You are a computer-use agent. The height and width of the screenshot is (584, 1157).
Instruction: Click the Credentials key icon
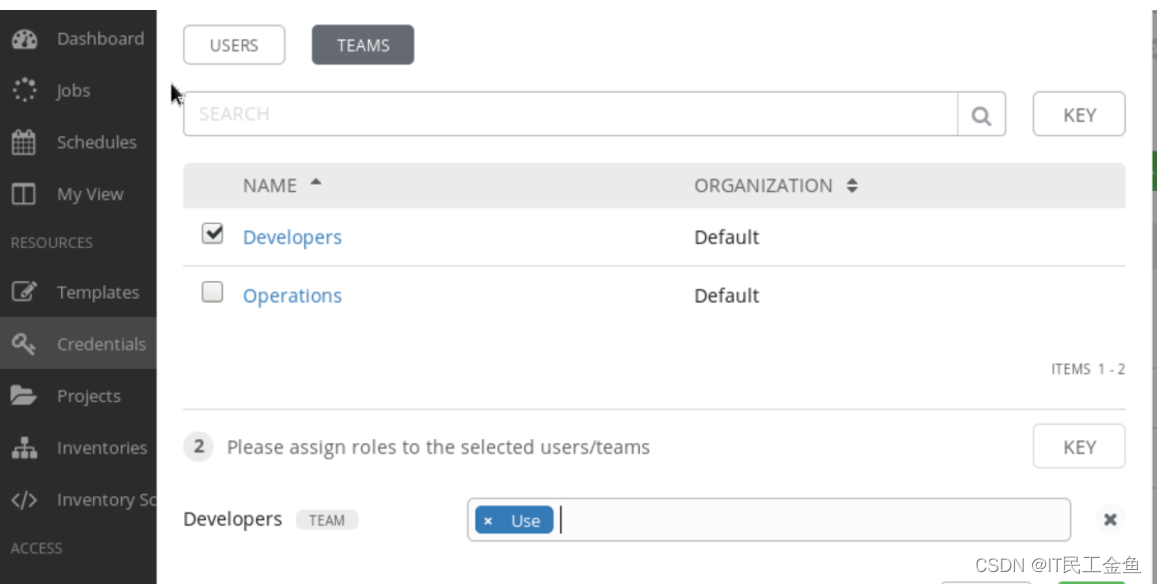coord(24,345)
